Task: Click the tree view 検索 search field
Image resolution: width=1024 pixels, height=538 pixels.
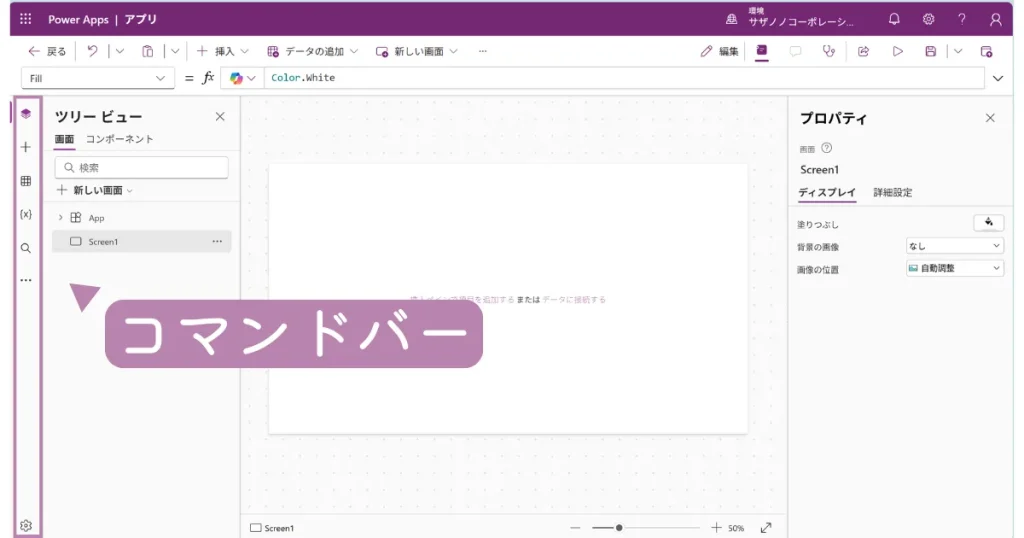Action: (x=141, y=168)
